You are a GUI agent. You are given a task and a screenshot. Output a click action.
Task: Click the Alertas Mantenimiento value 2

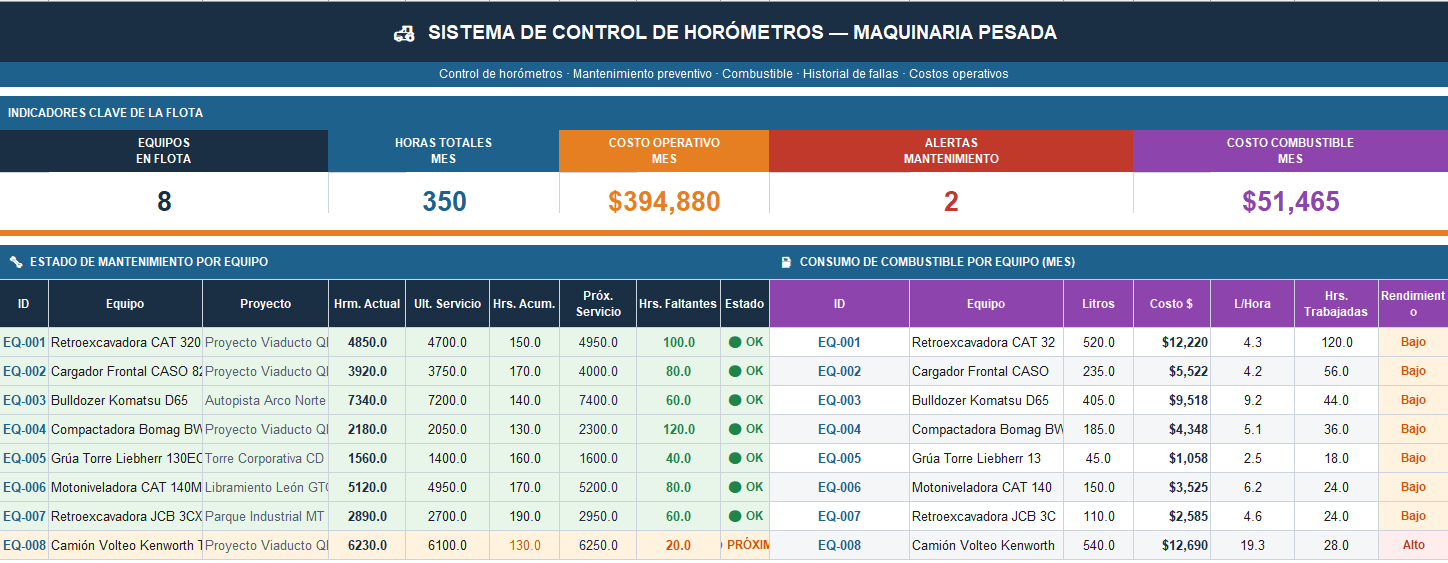tap(951, 202)
